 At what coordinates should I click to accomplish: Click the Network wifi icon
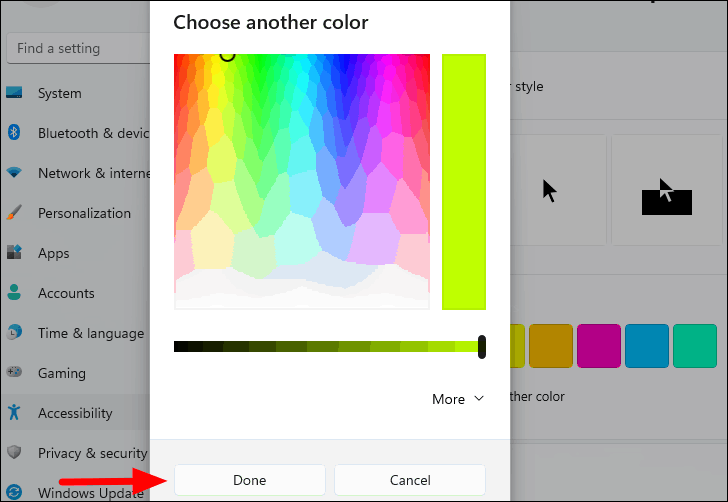point(14,173)
